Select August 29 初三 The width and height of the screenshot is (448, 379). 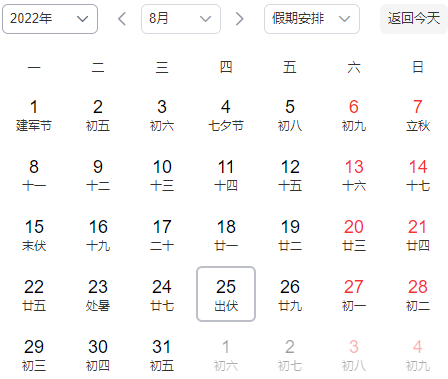pyautogui.click(x=34, y=355)
